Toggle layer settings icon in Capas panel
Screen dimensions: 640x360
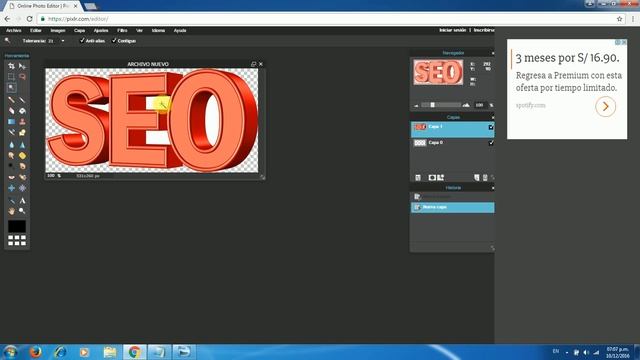(x=418, y=178)
